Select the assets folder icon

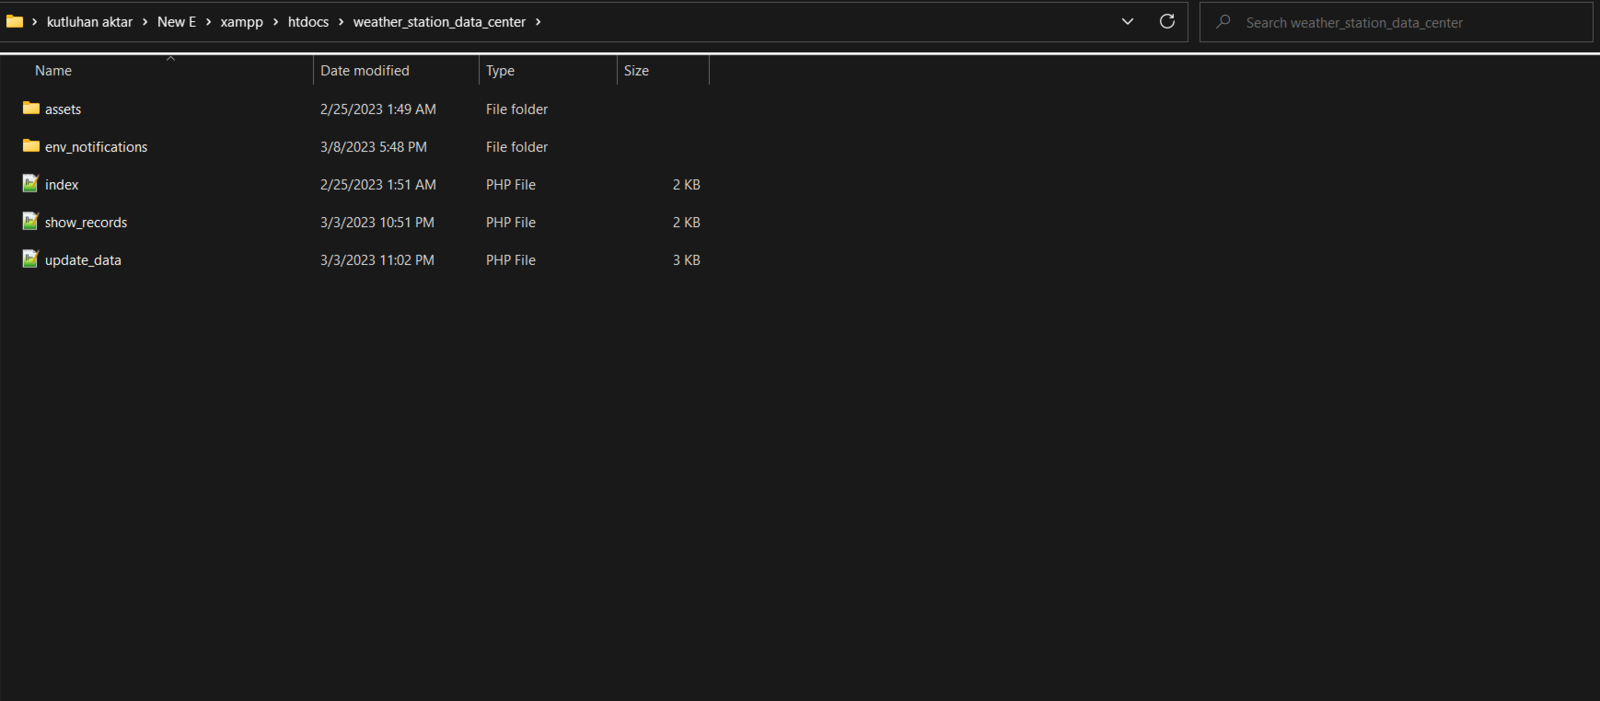31,108
